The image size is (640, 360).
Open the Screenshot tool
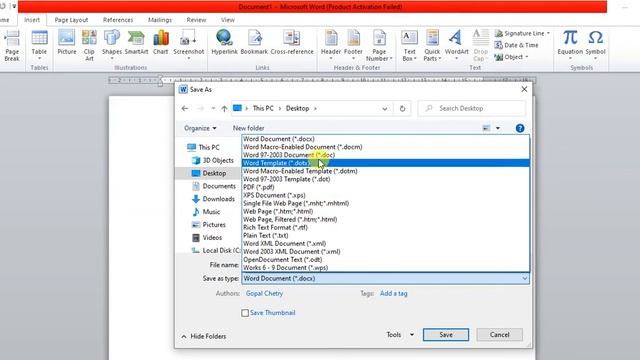(x=189, y=45)
